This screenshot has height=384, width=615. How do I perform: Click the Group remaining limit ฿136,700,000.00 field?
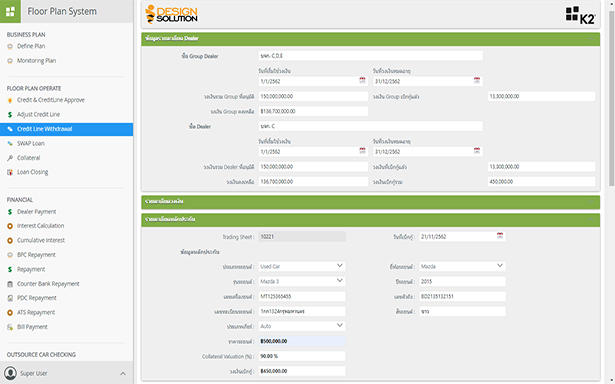pyautogui.click(x=313, y=111)
